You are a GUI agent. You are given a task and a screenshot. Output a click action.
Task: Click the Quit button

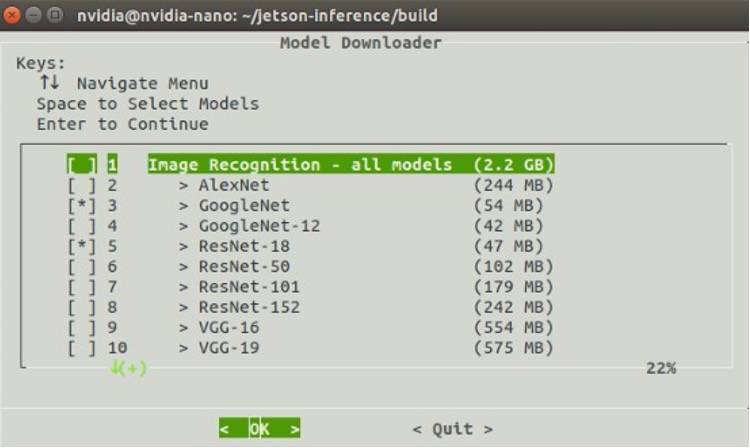[x=452, y=429]
